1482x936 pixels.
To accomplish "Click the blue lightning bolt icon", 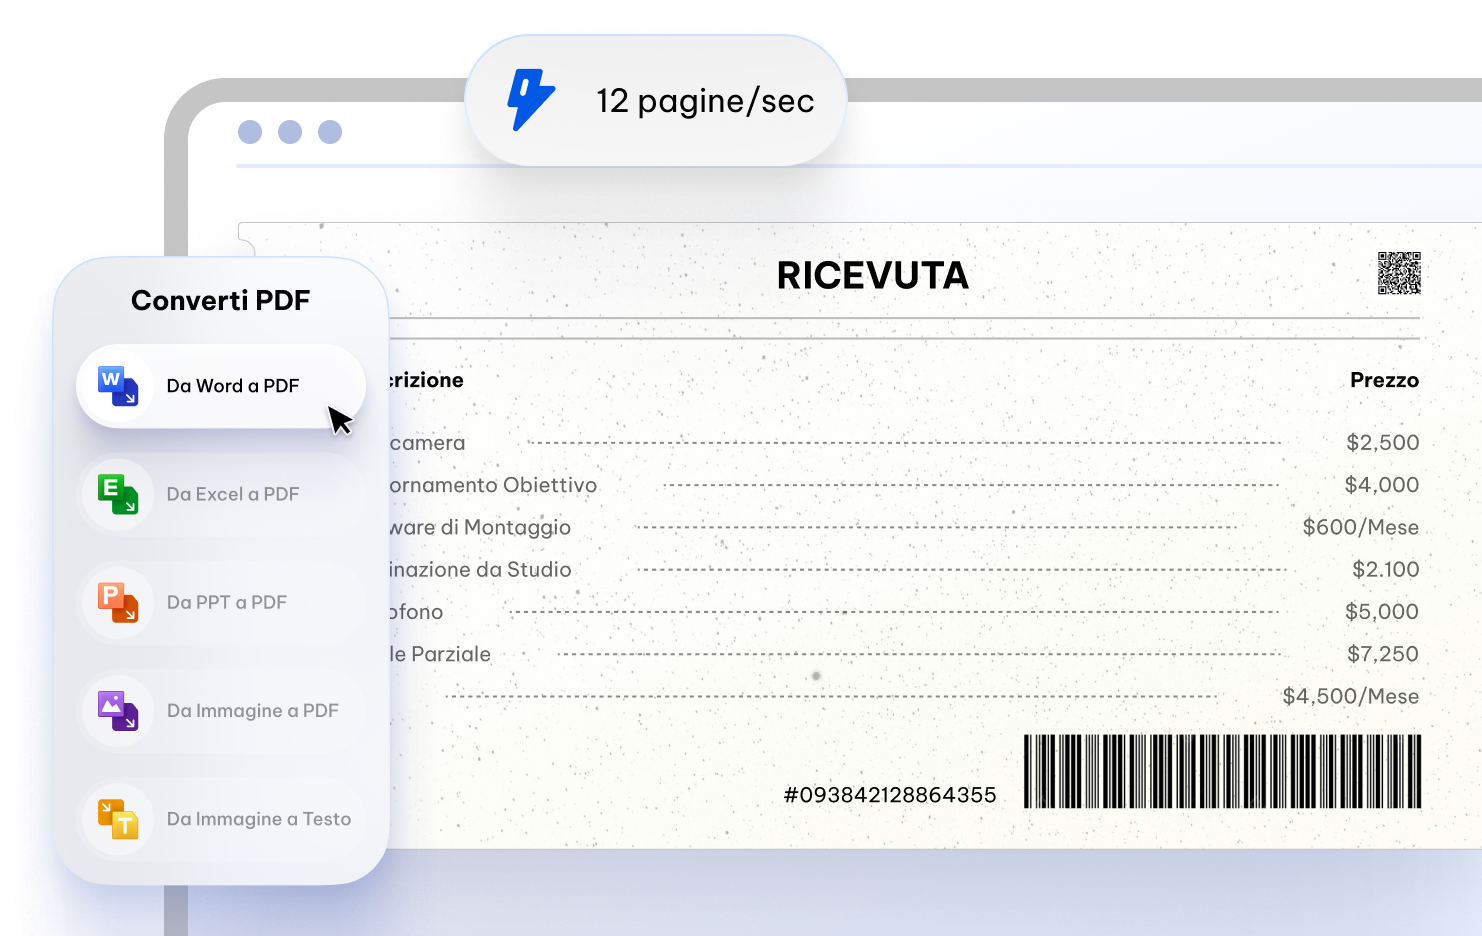I will click(531, 100).
